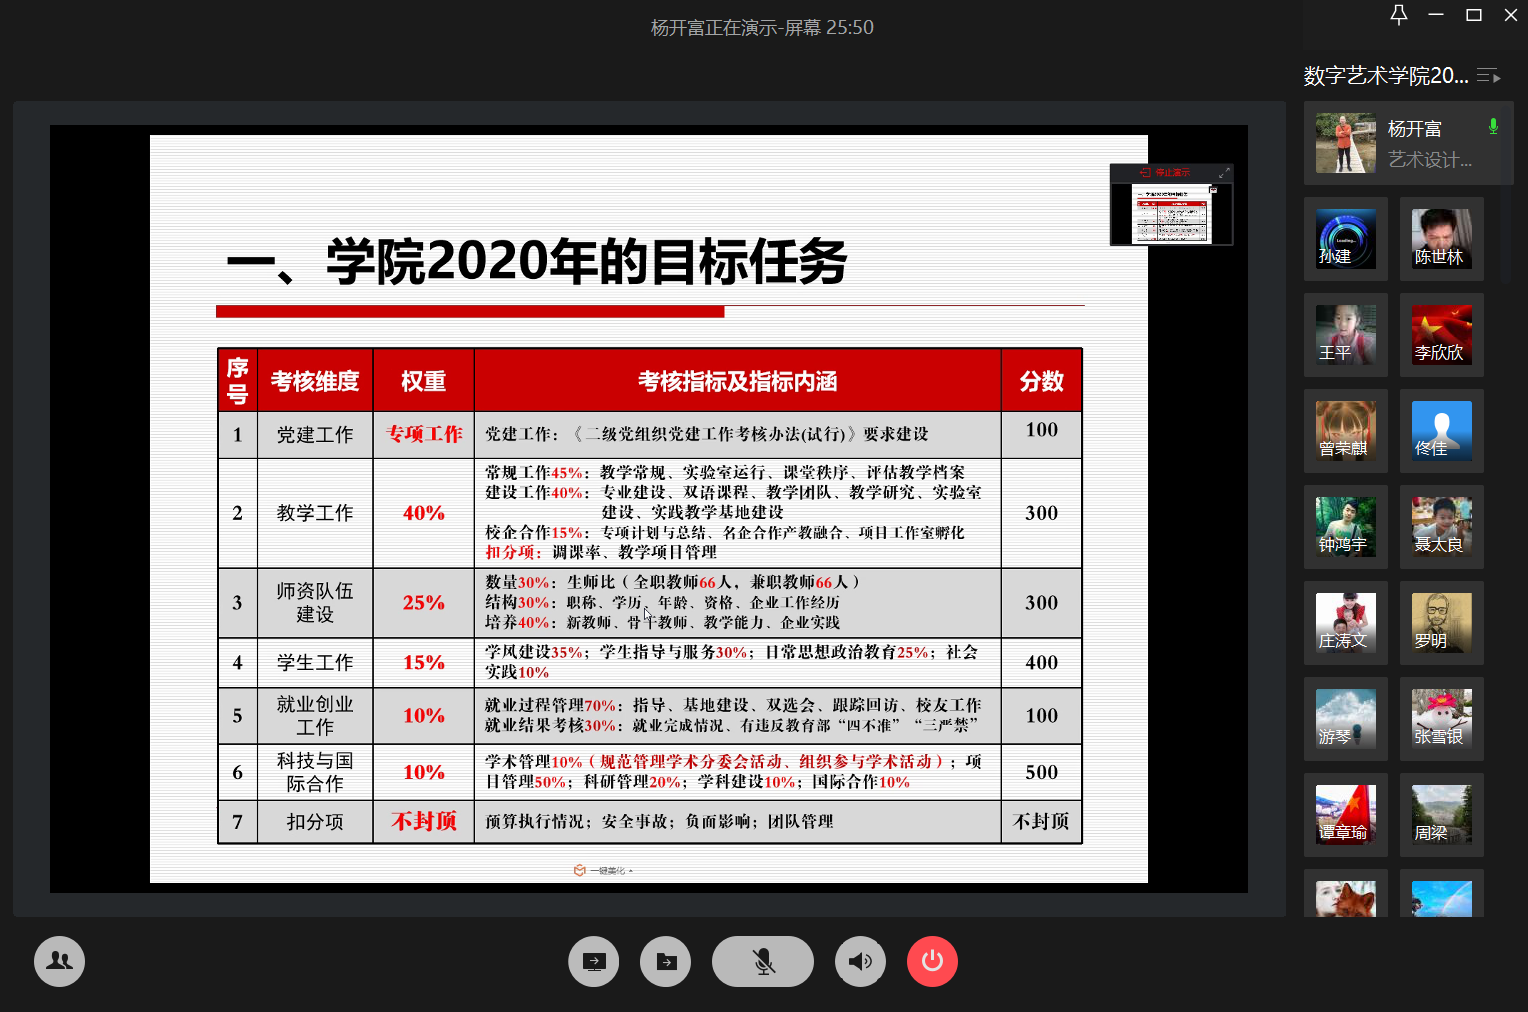Click 杨开富's green microphone indicator
This screenshot has height=1012, width=1528.
point(1493,127)
